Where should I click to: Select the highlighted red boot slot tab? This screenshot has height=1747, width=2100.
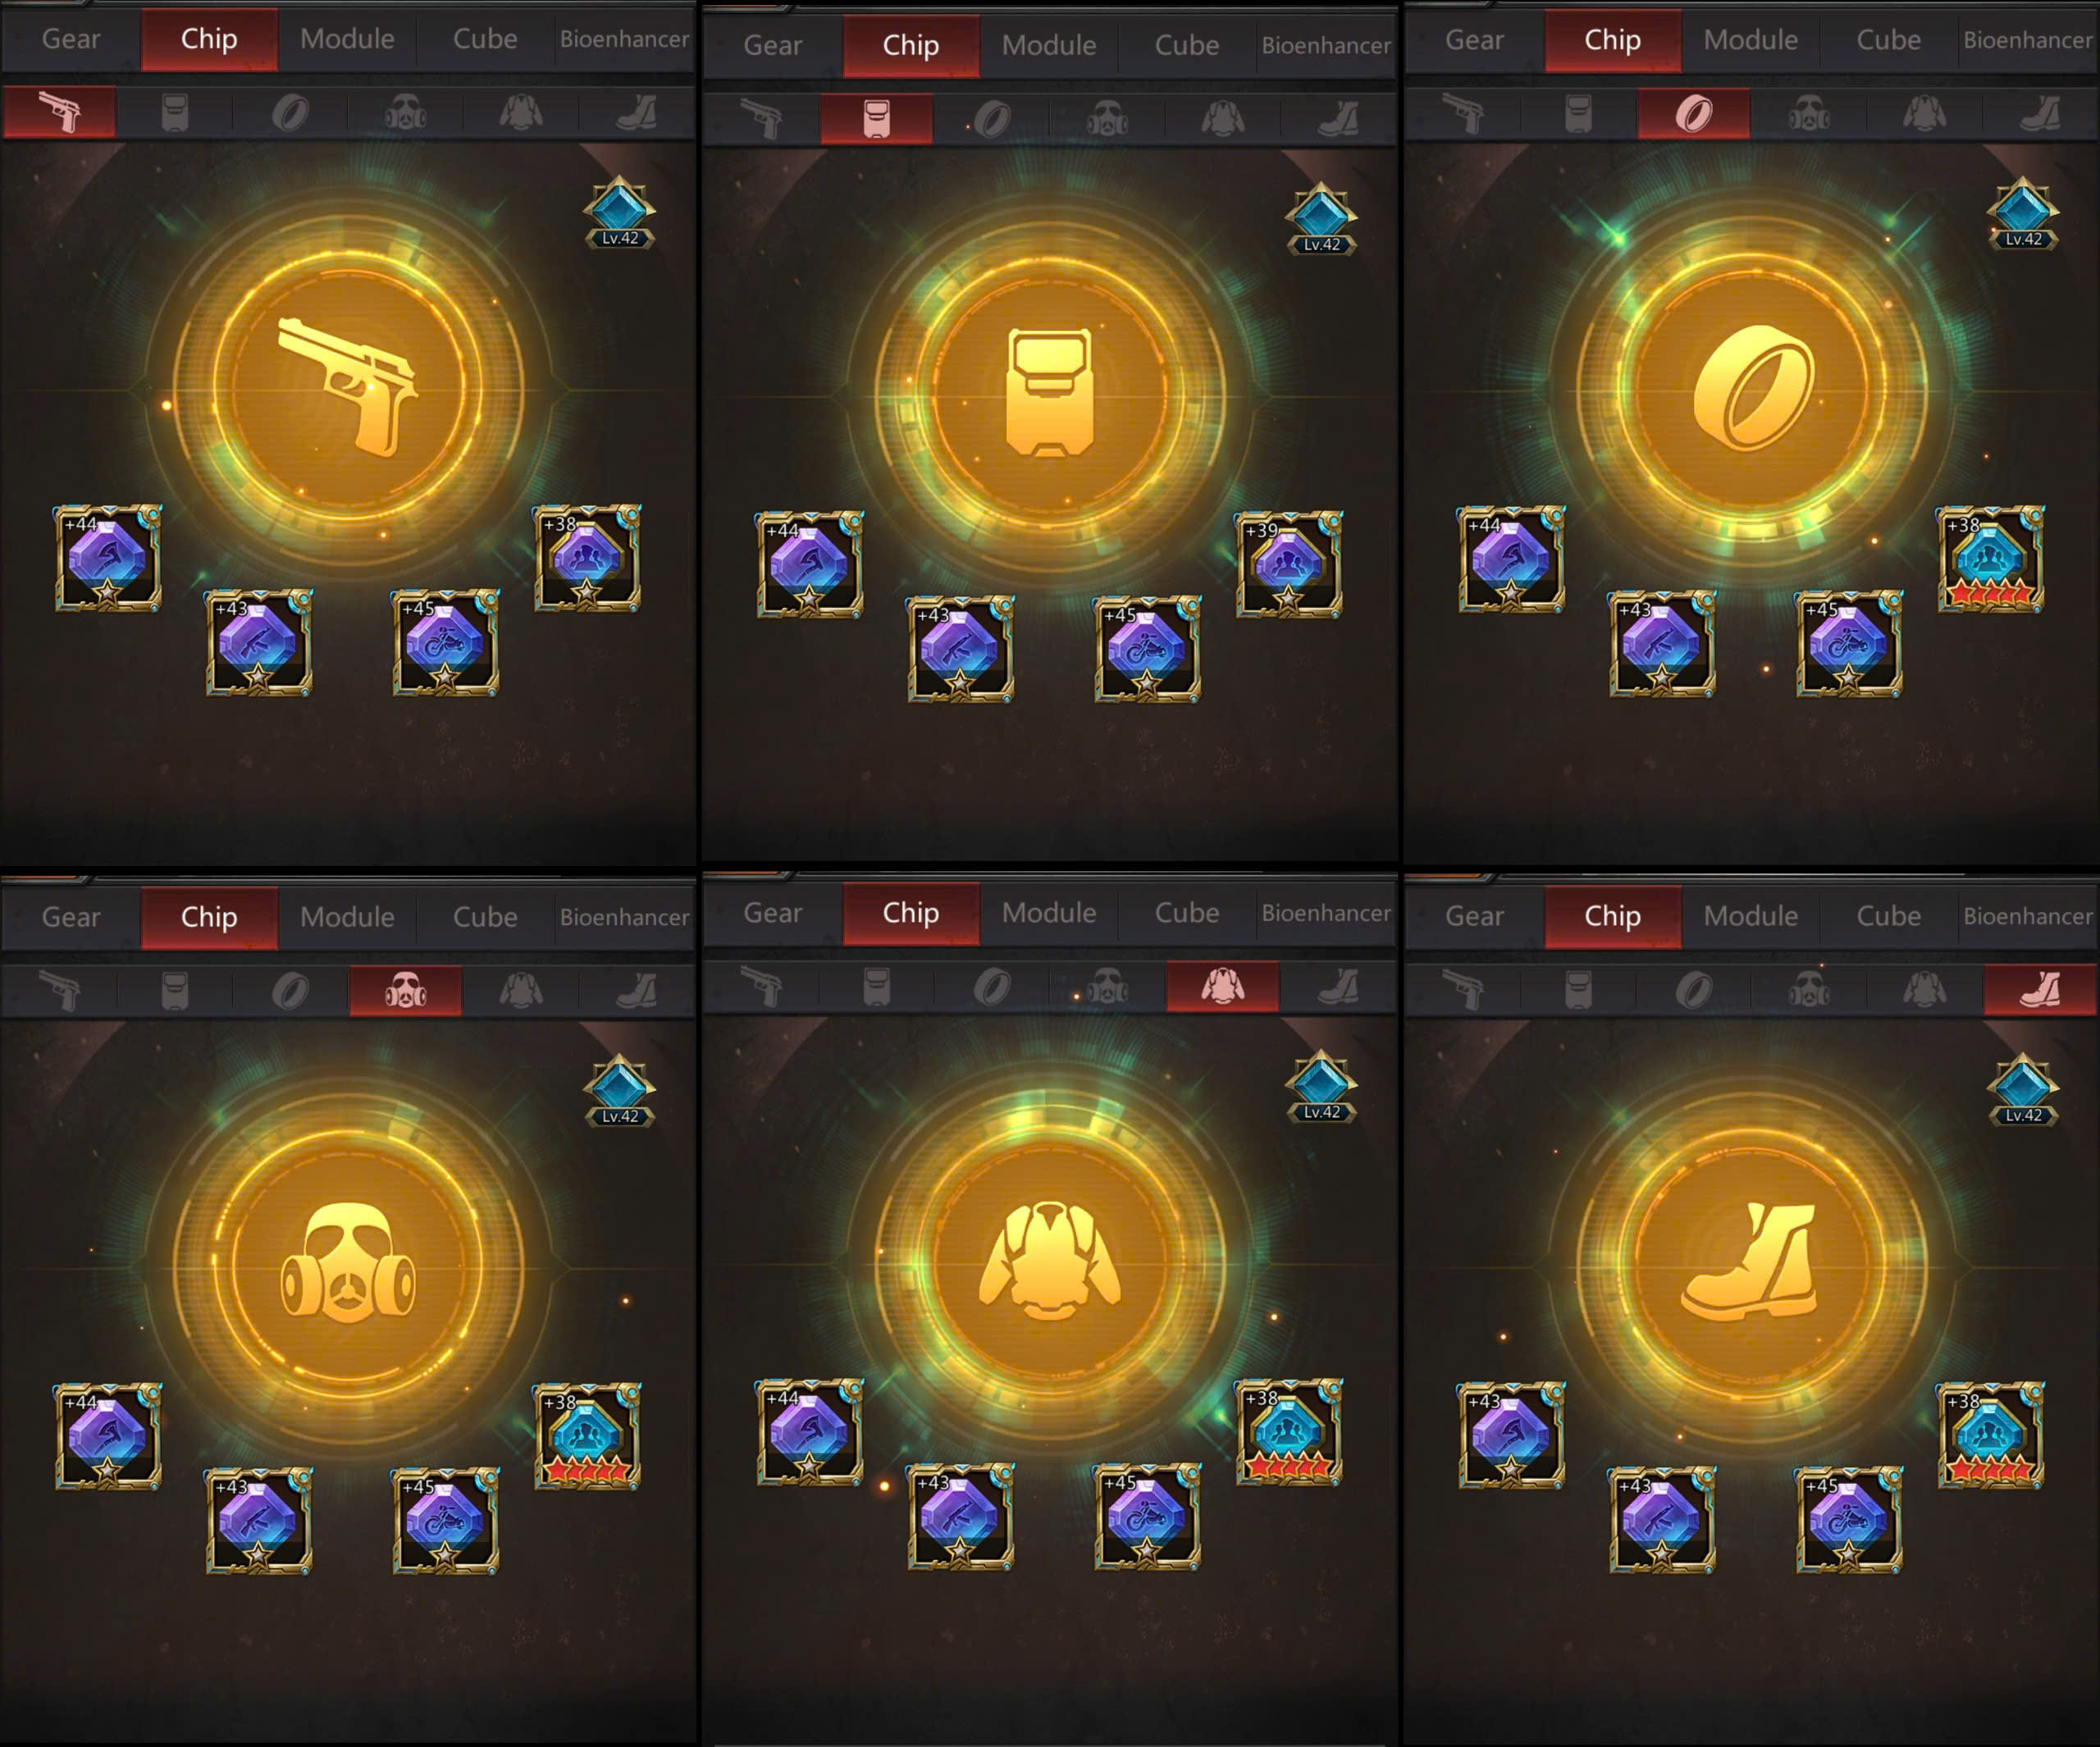2040,989
